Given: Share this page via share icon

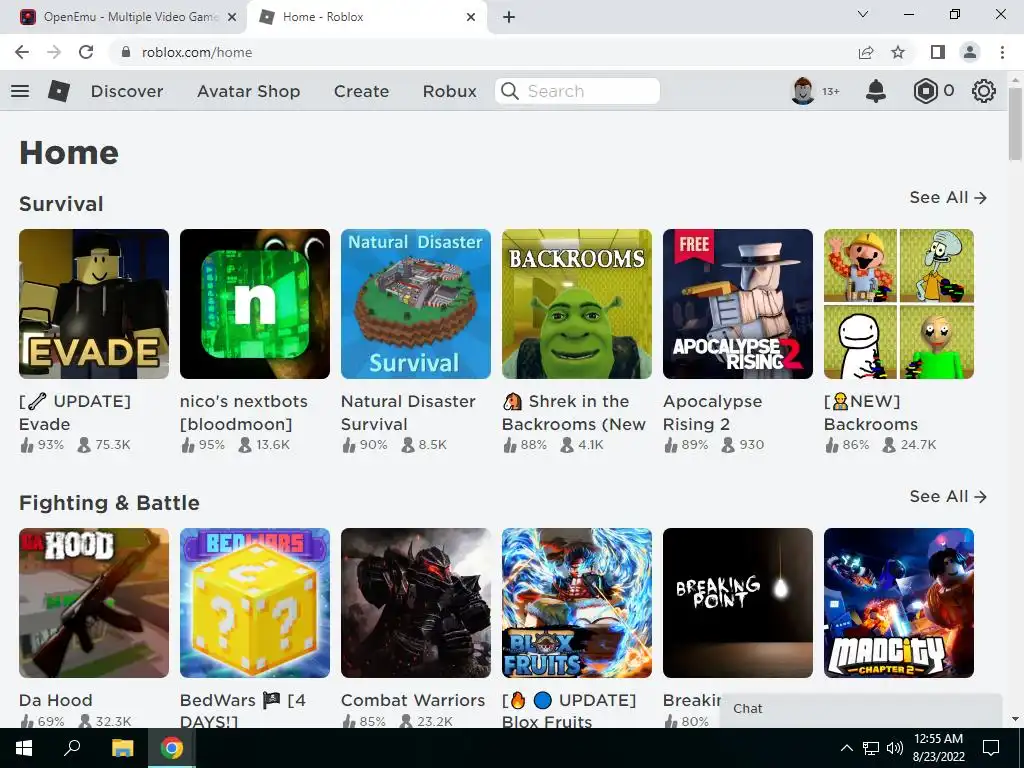Looking at the screenshot, I should pos(866,52).
